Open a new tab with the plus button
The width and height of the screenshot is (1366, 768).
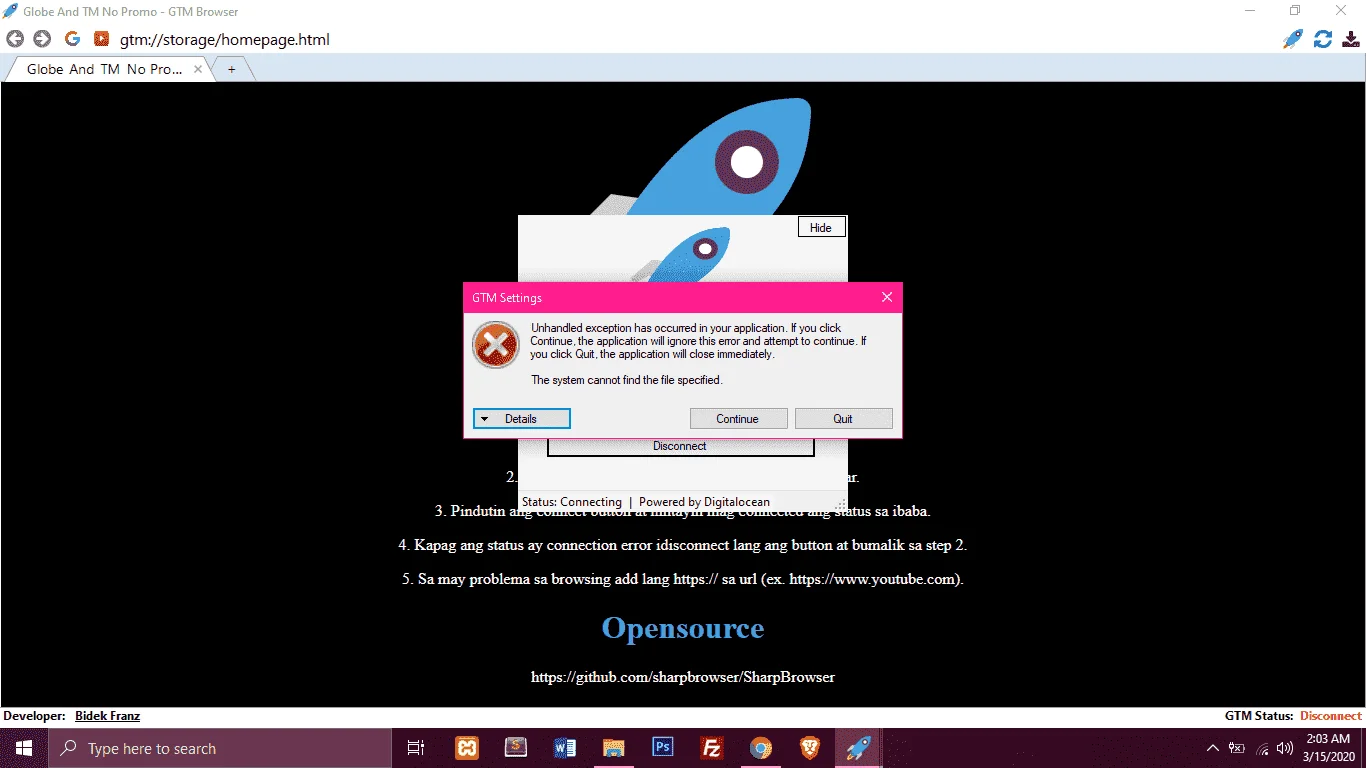point(231,69)
